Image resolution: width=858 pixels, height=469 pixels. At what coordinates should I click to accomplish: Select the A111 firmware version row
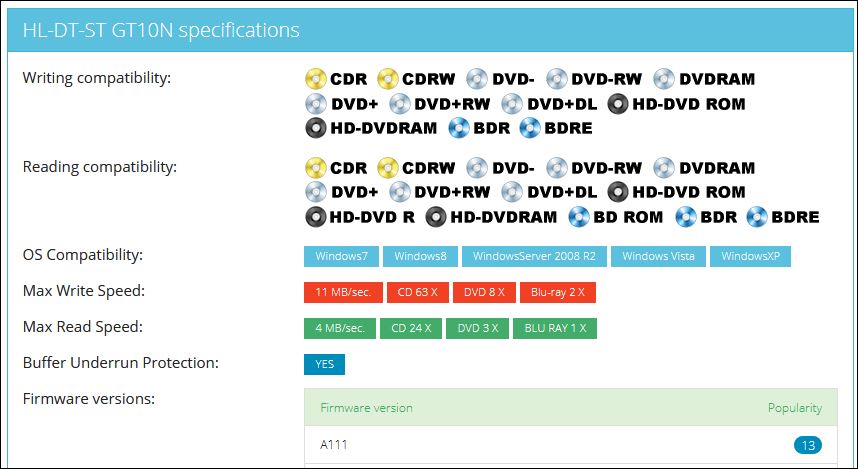coord(571,445)
